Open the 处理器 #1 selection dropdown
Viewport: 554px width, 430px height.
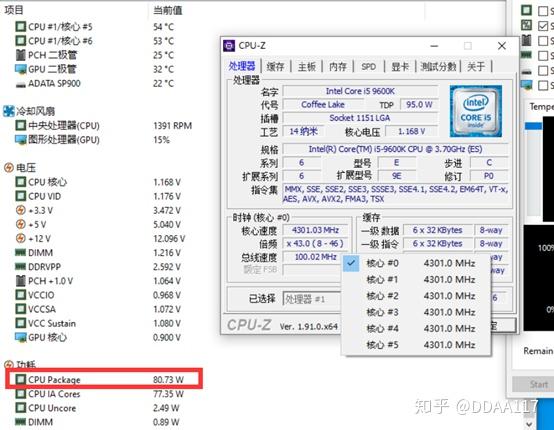312,299
